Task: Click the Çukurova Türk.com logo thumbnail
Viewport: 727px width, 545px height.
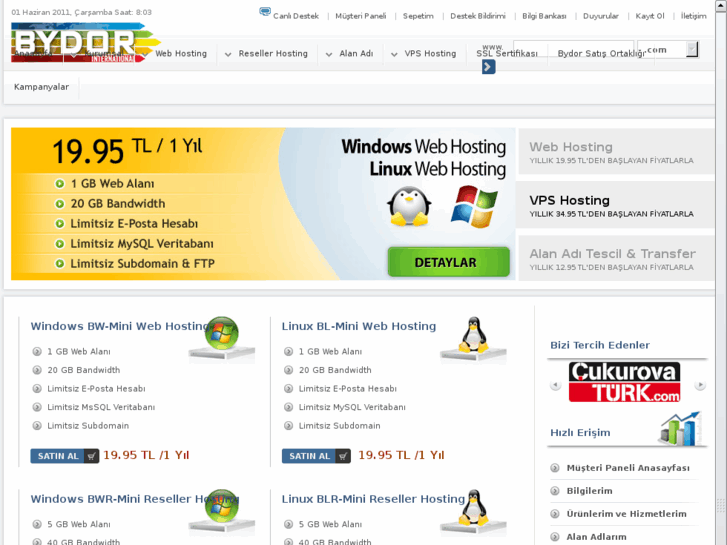Action: coord(625,382)
